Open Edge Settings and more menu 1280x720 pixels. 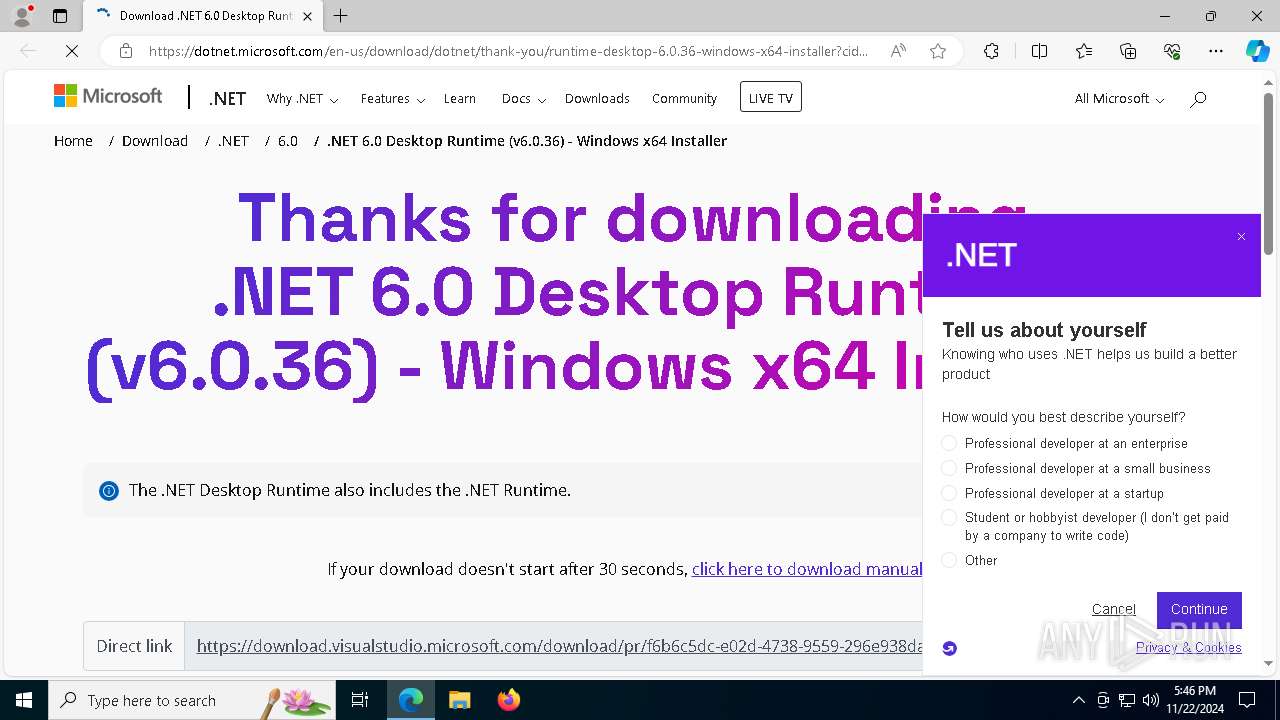coord(1216,51)
